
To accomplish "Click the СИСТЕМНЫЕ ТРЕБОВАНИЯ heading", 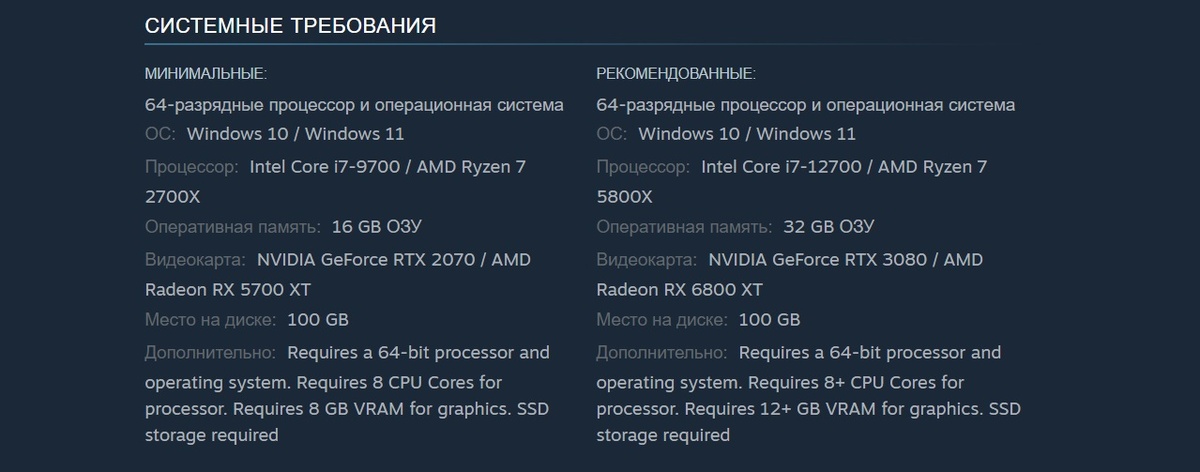I will [x=290, y=25].
